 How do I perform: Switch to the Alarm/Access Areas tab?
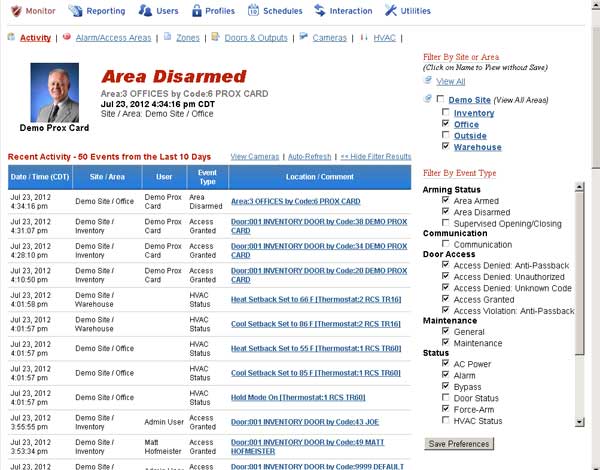click(x=113, y=38)
